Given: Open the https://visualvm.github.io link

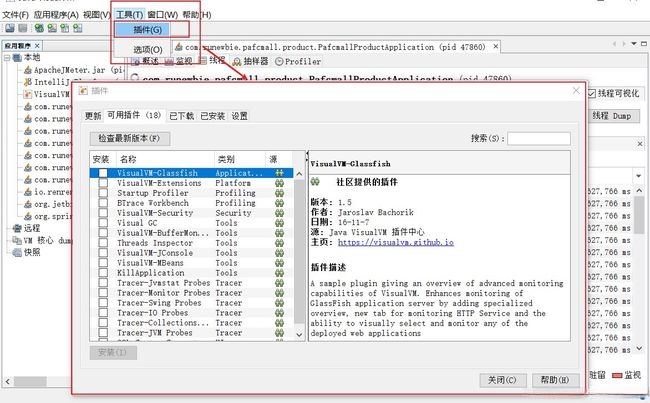Looking at the screenshot, I should [395, 242].
